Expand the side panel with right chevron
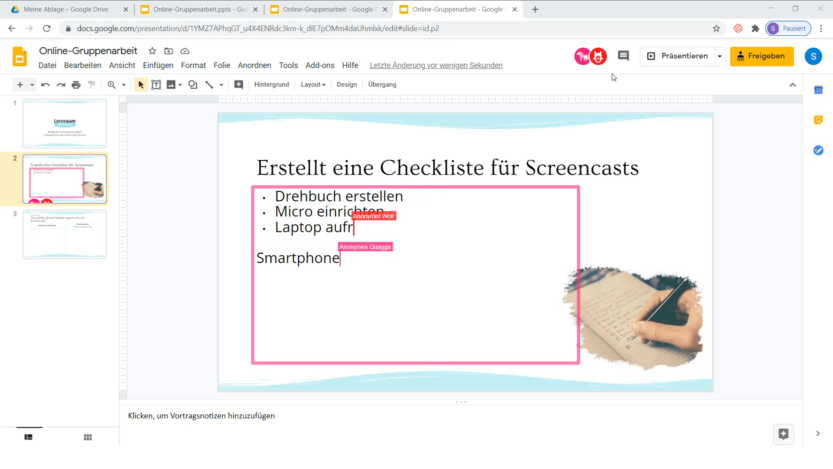Viewport: 833px width, 469px height. (x=818, y=434)
